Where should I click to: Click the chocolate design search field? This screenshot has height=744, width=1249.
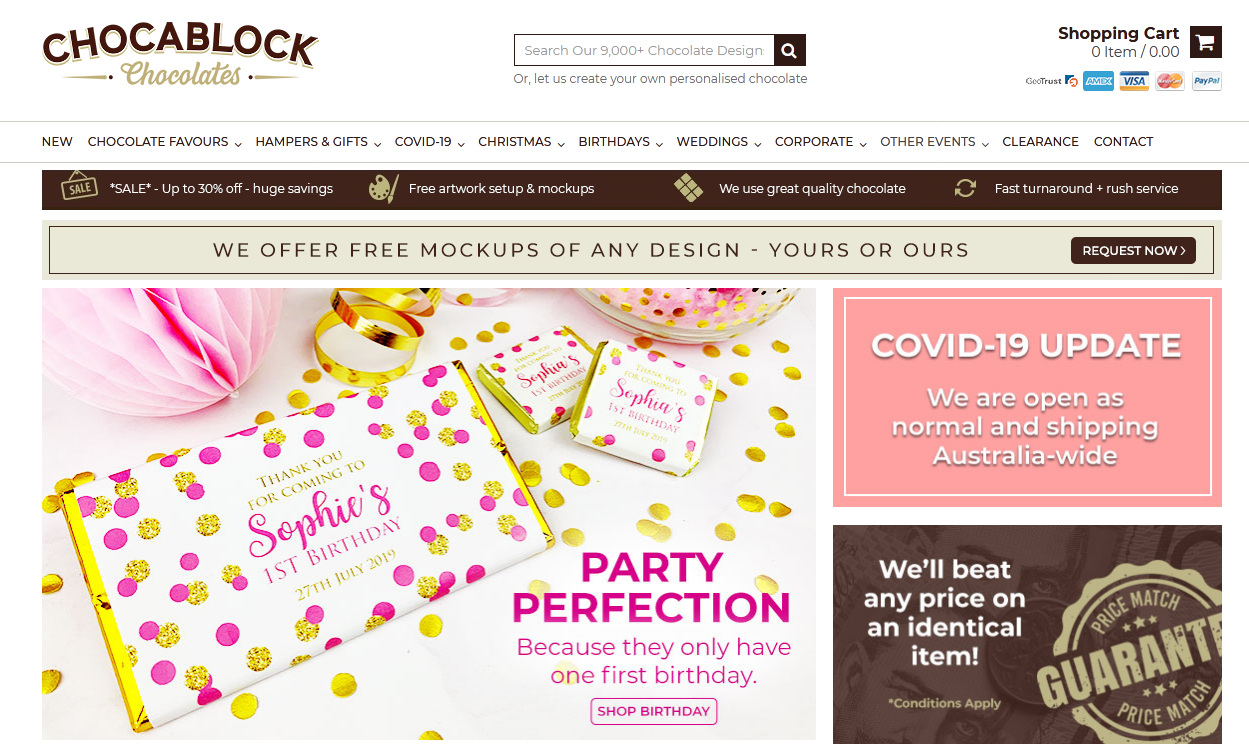[x=644, y=50]
